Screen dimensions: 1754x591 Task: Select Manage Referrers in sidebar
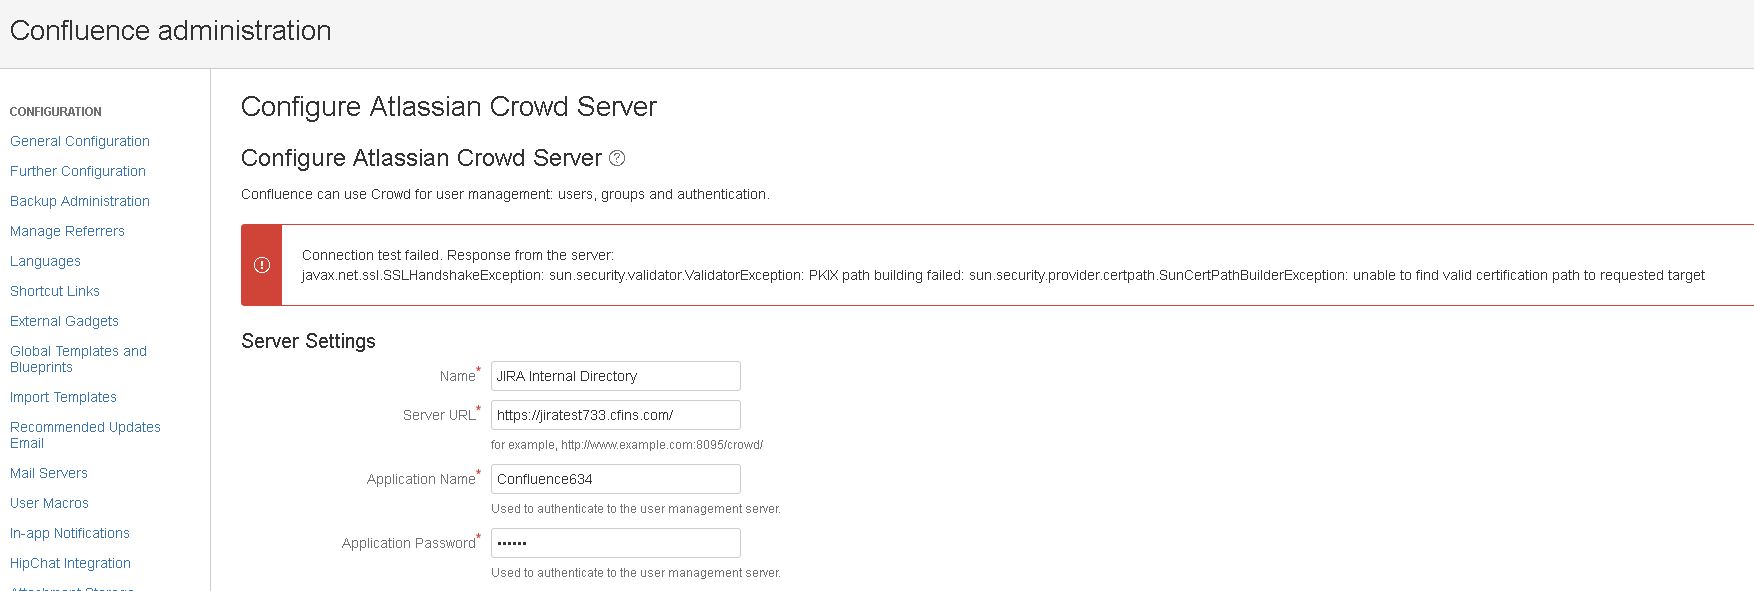point(67,231)
